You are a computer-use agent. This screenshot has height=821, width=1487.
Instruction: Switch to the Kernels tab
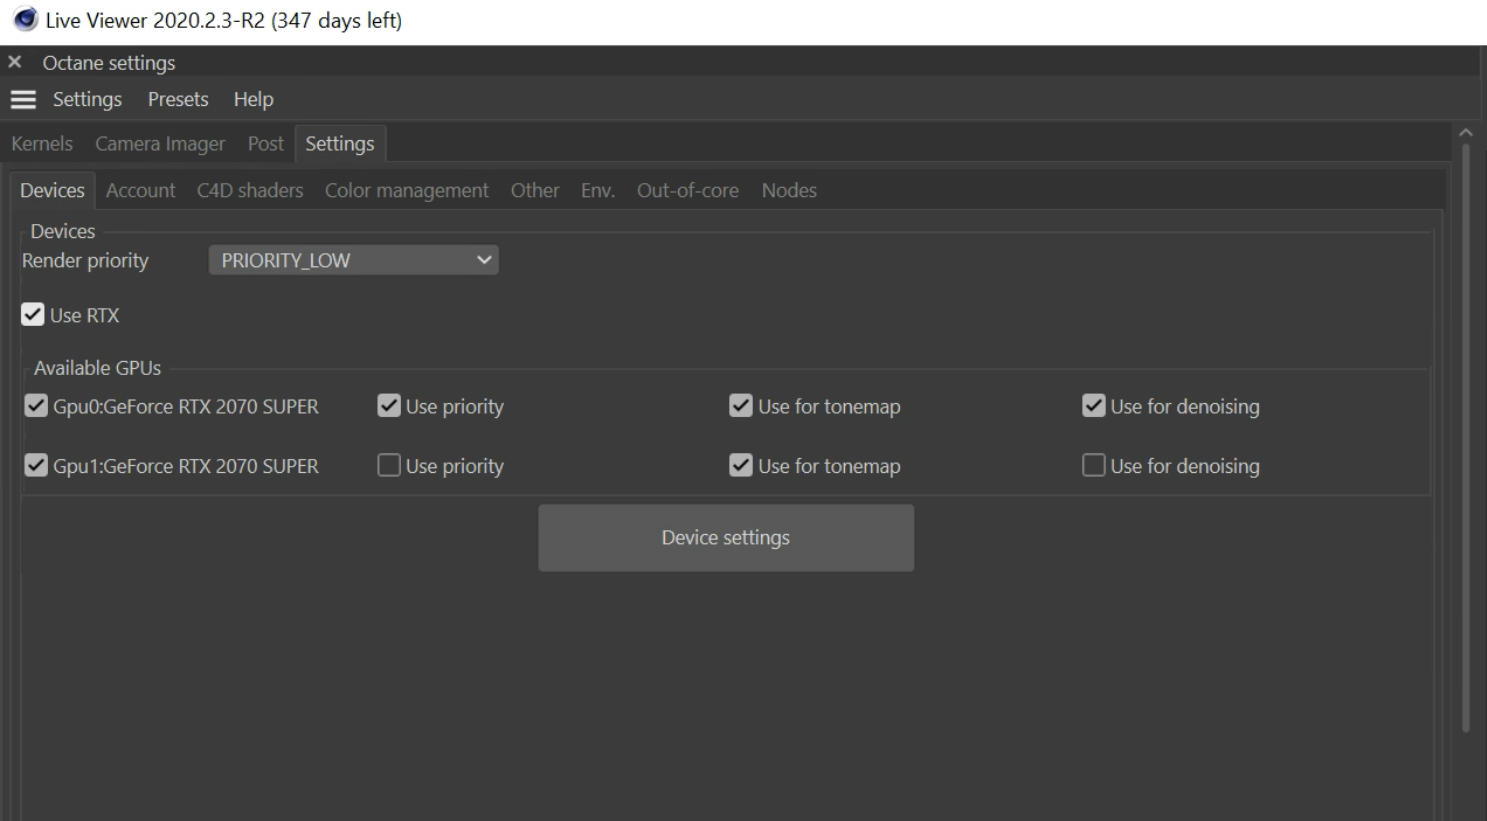42,144
